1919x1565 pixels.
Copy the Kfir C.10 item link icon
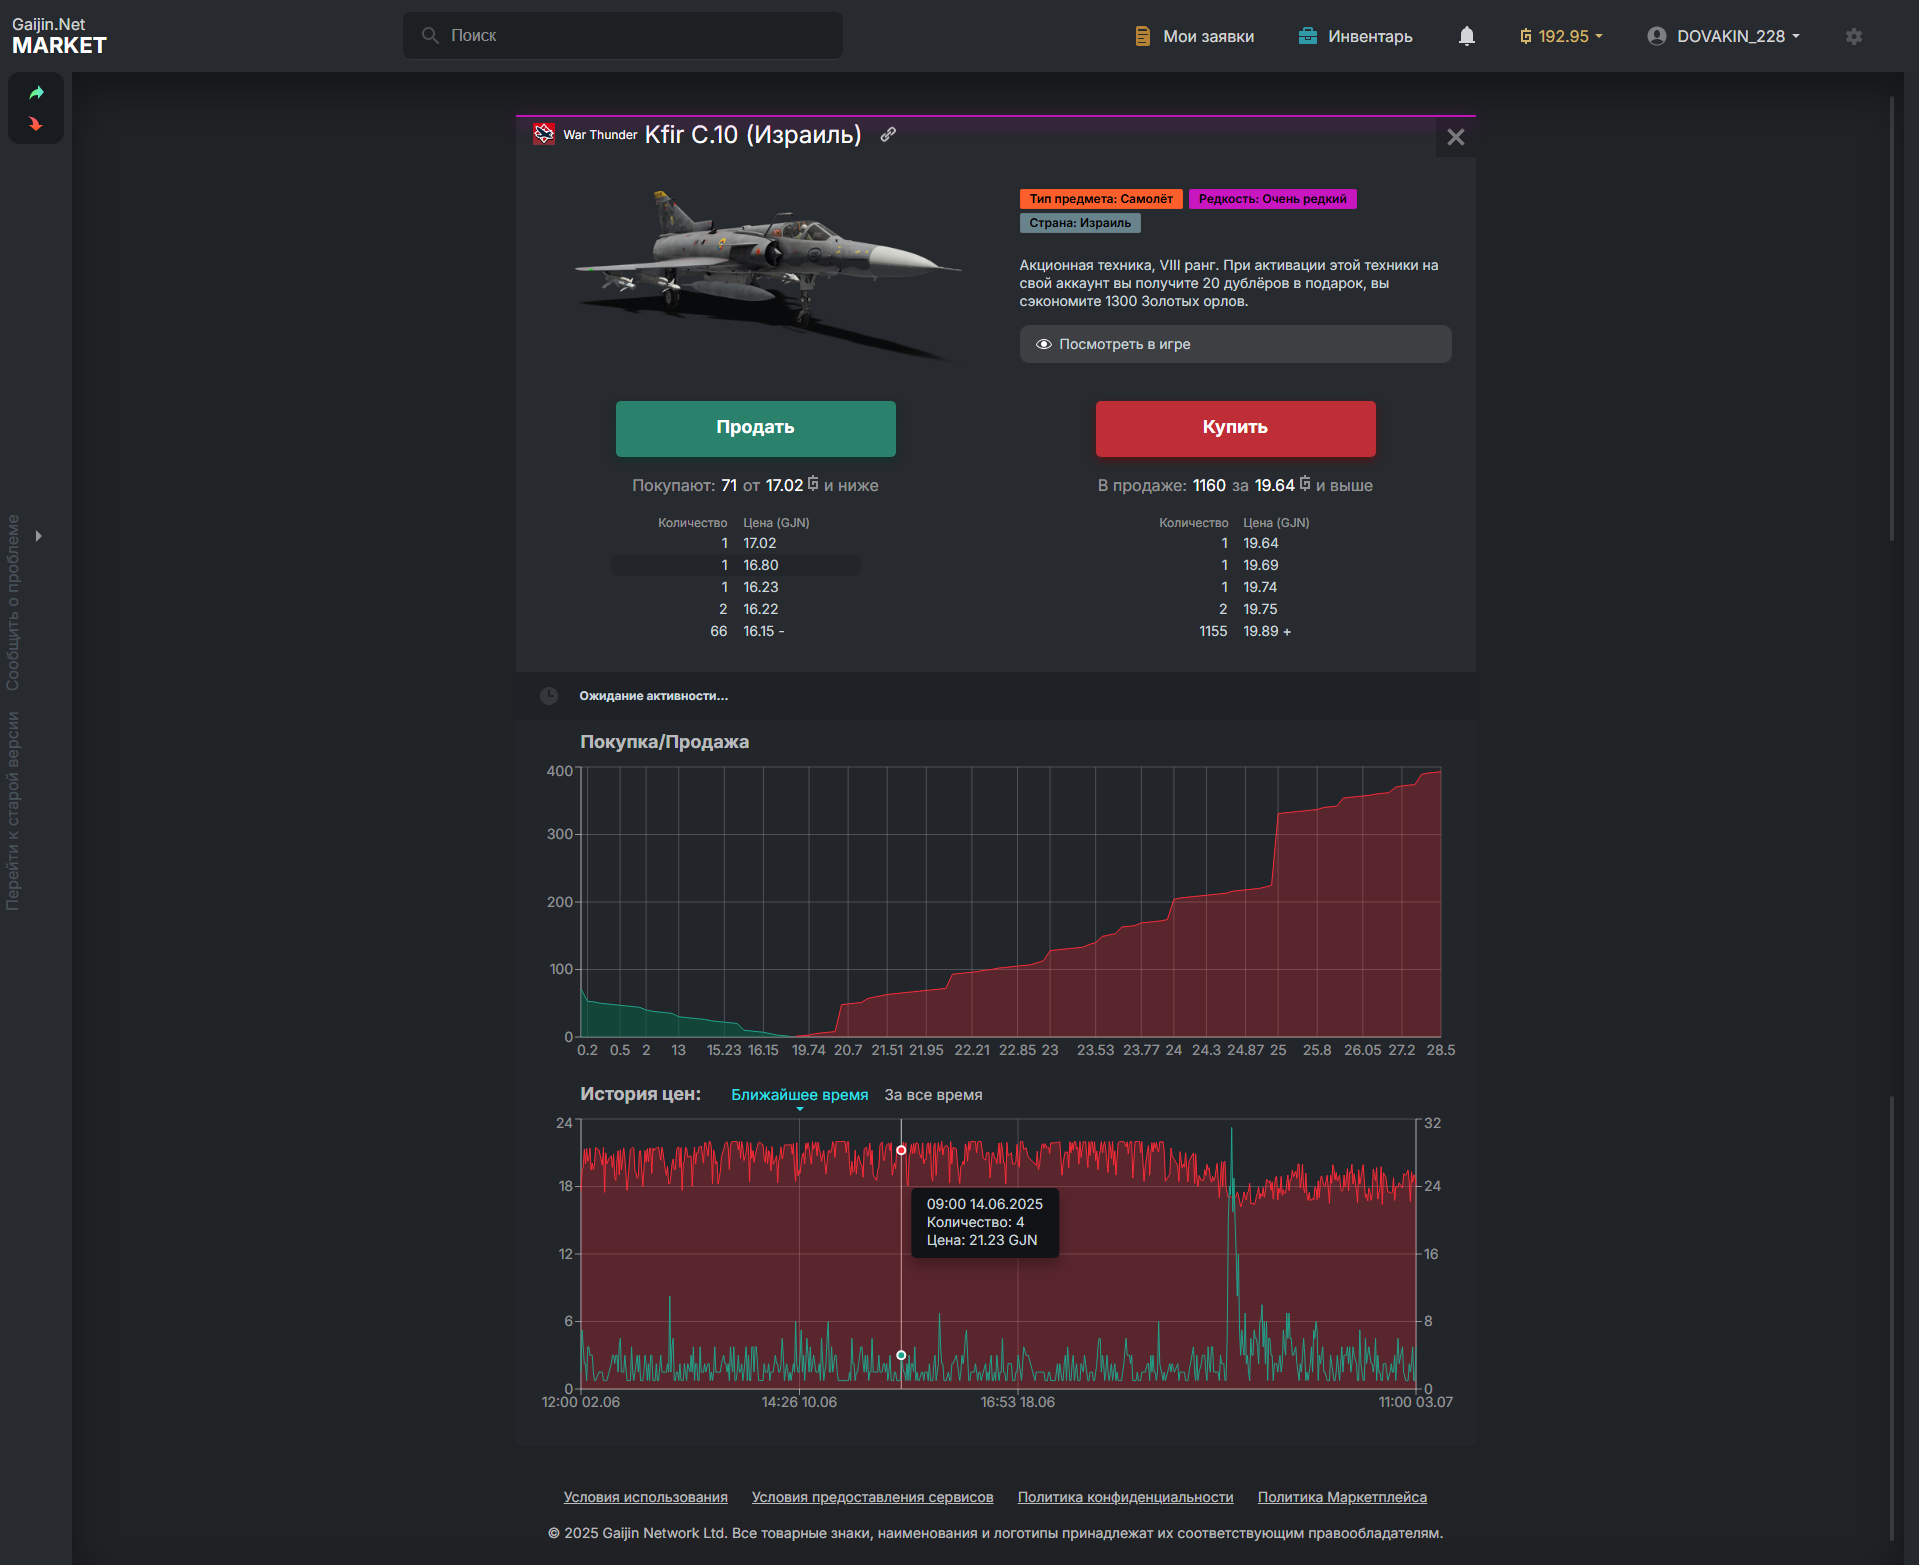[x=888, y=134]
